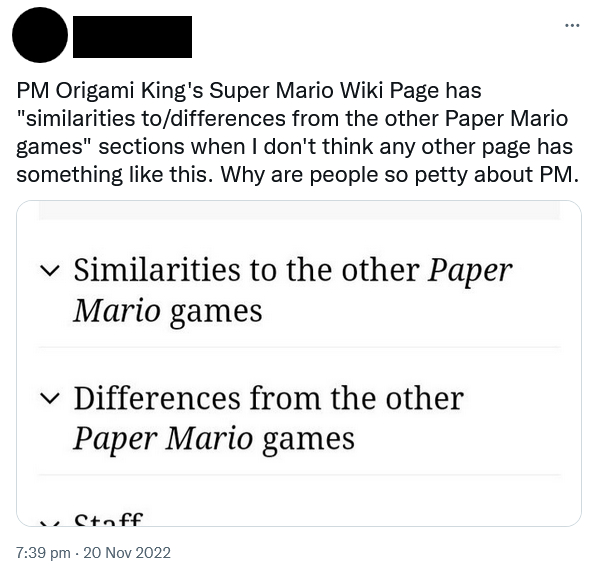Click the partially visible Staff heading
Image resolution: width=598 pixels, height=575 pixels.
click(x=108, y=520)
